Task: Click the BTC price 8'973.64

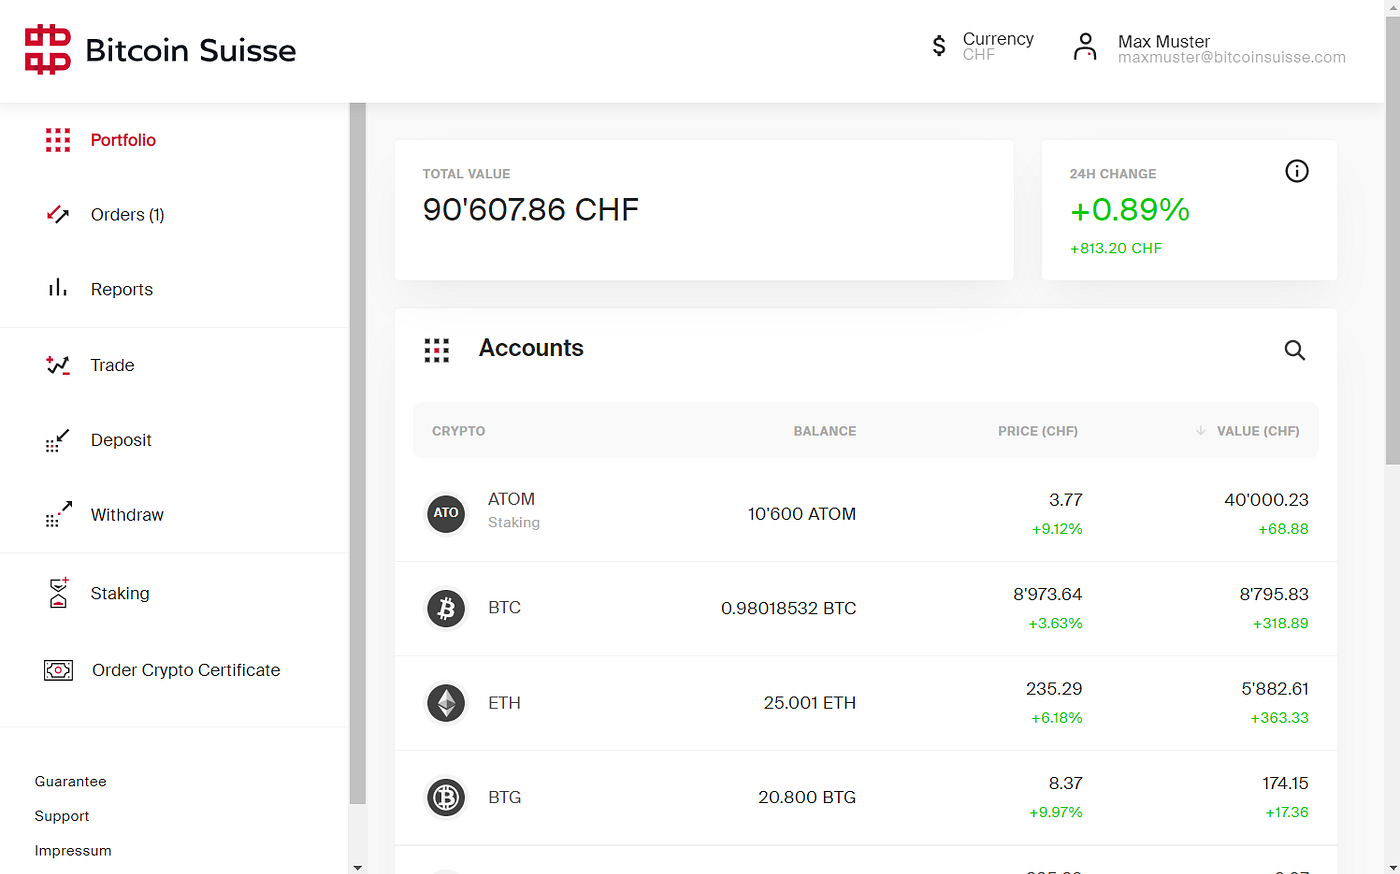Action: (x=1048, y=594)
